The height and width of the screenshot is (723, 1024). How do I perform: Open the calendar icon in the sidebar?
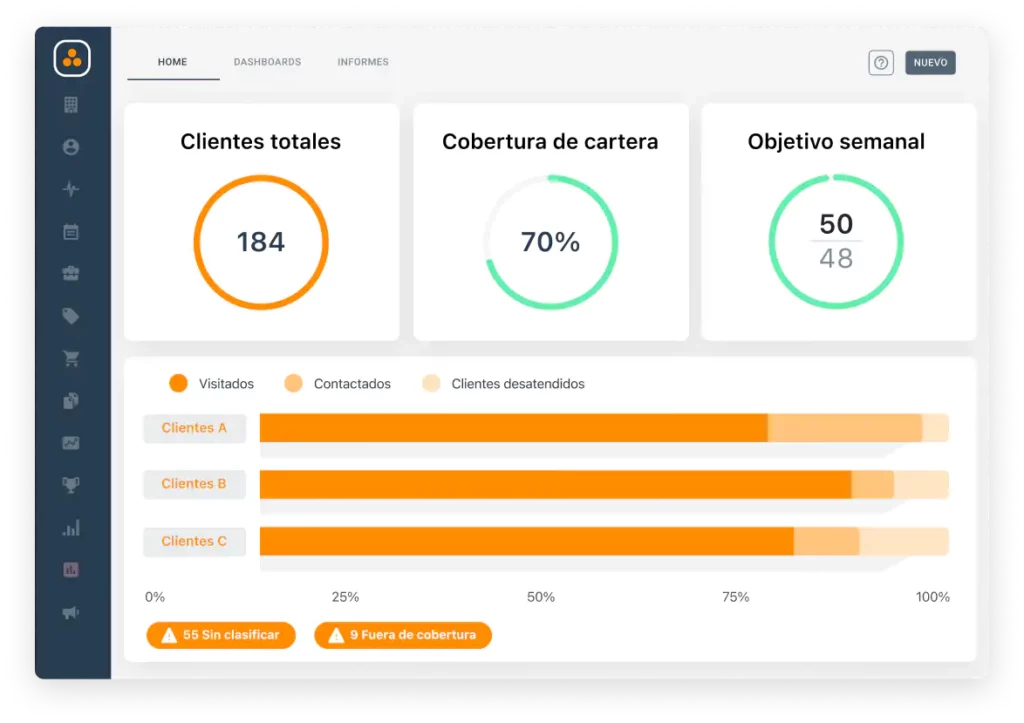coord(70,231)
